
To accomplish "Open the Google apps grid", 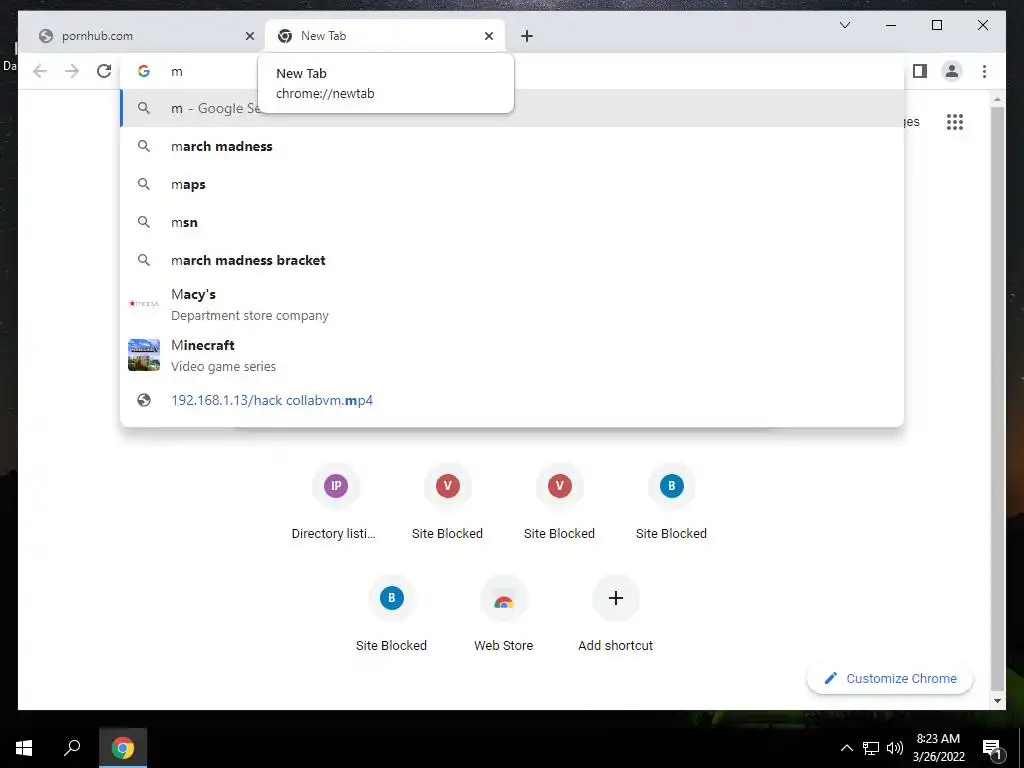I will click(x=955, y=121).
